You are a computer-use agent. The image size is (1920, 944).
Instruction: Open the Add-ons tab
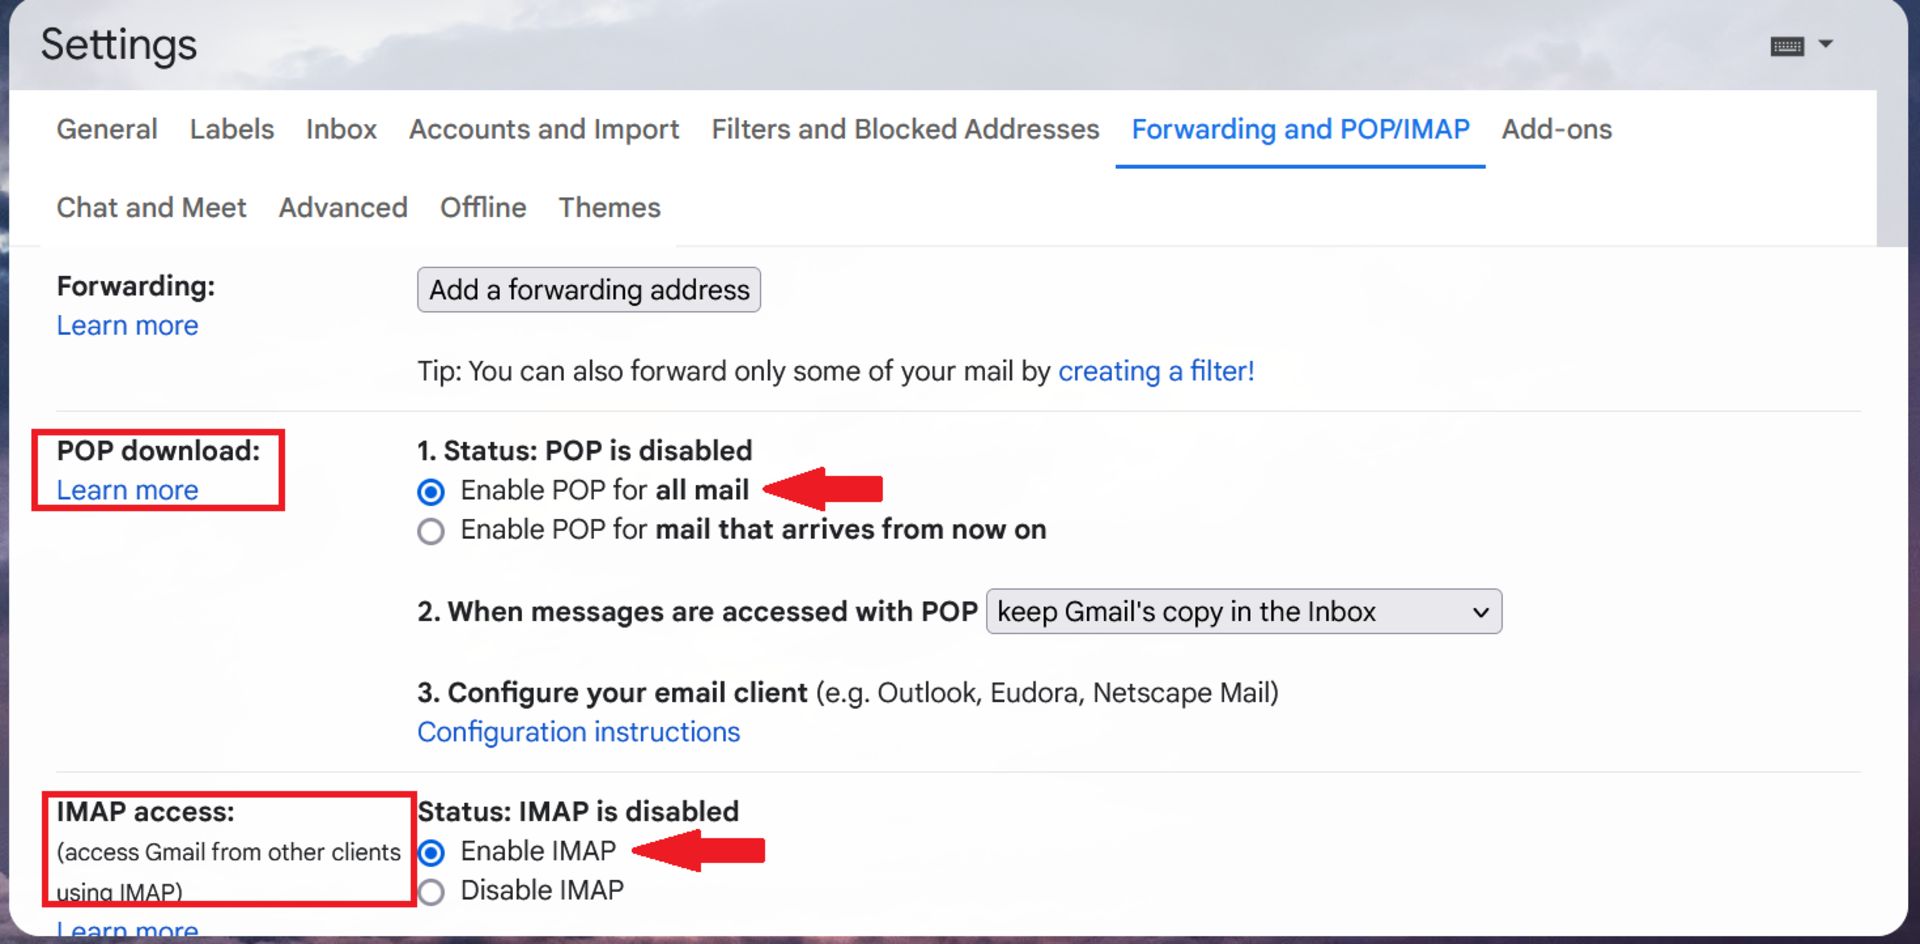coord(1556,129)
